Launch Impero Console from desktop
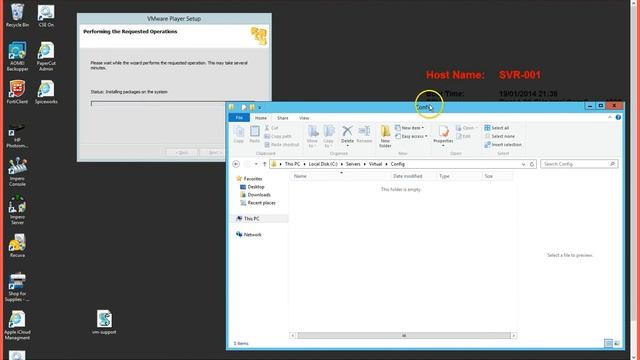The width and height of the screenshot is (640, 360). pyautogui.click(x=17, y=171)
